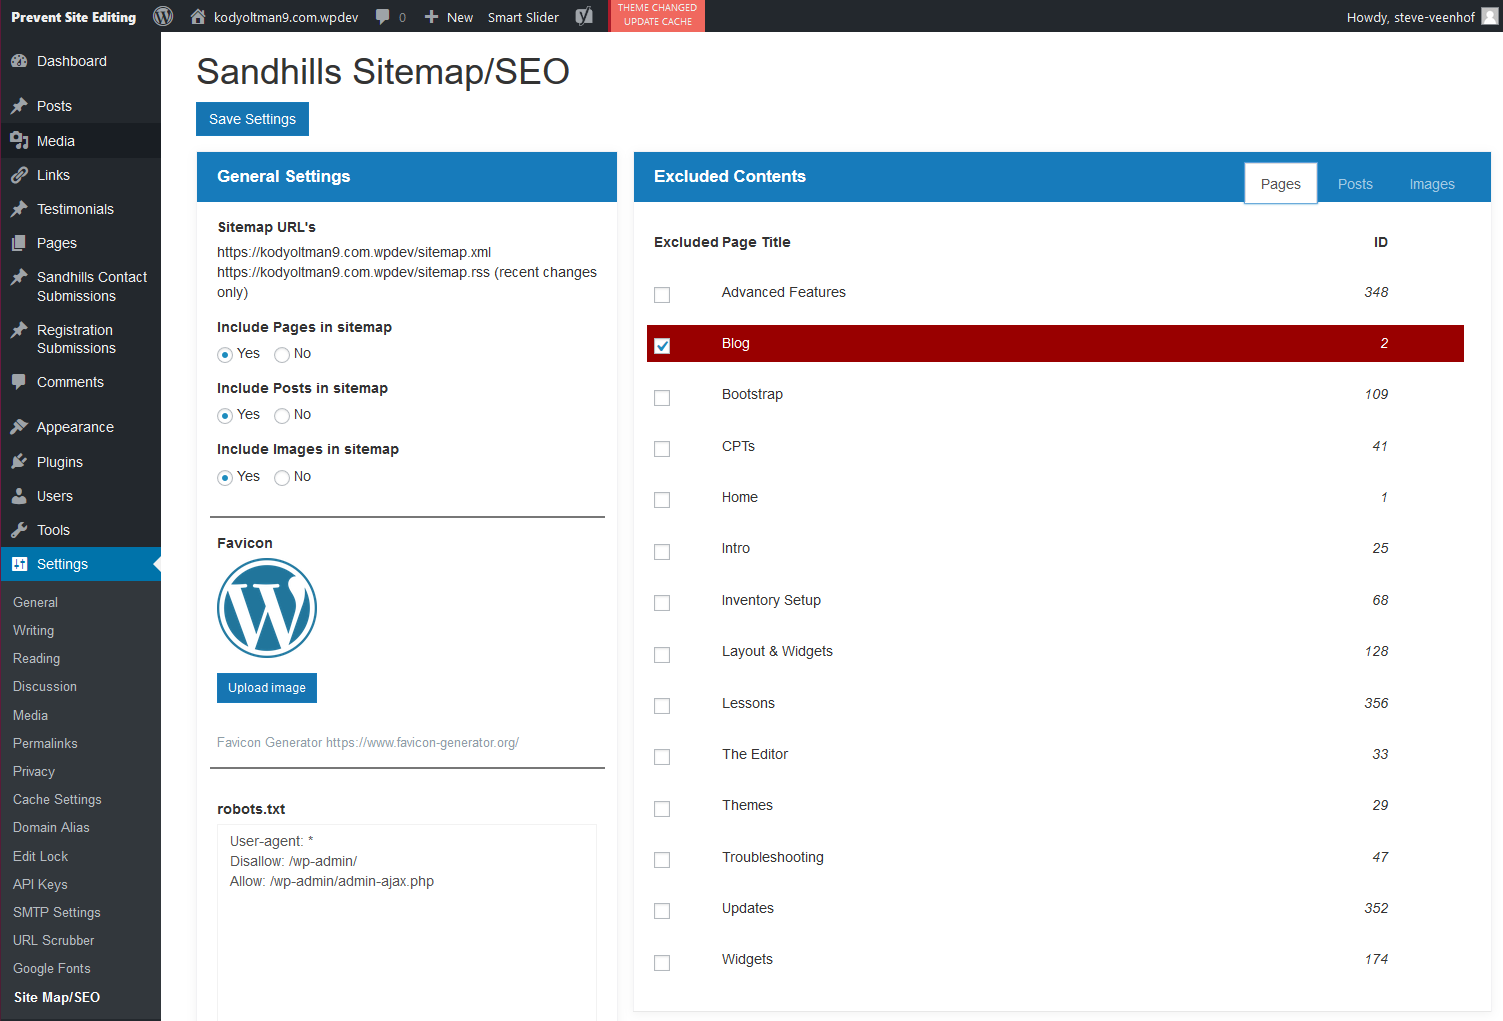Click Theme Changed Update Cache button
This screenshot has height=1021, width=1503.
657,15
